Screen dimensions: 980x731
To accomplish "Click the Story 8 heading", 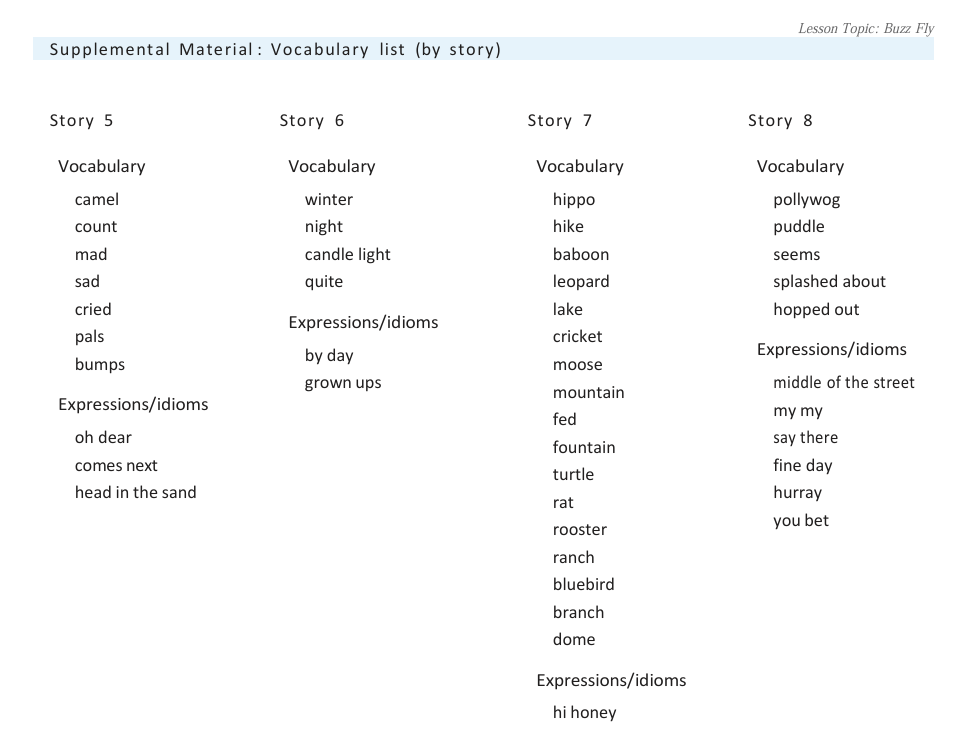I will pos(780,121).
